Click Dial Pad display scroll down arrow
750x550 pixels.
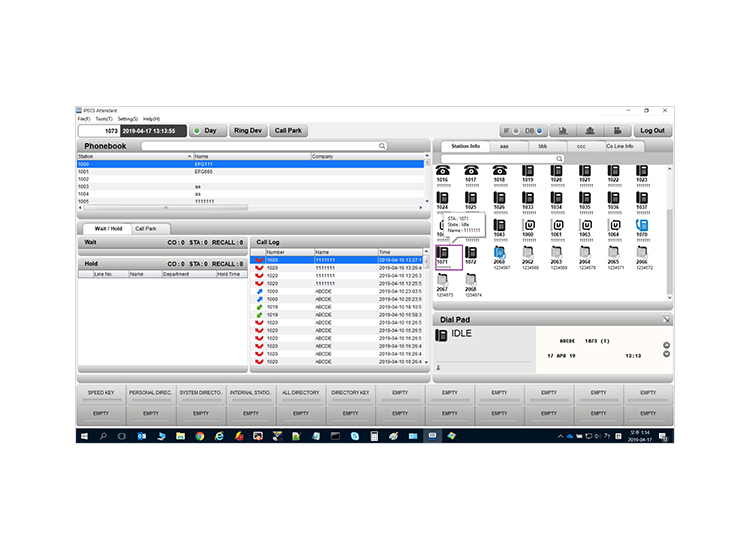(667, 354)
